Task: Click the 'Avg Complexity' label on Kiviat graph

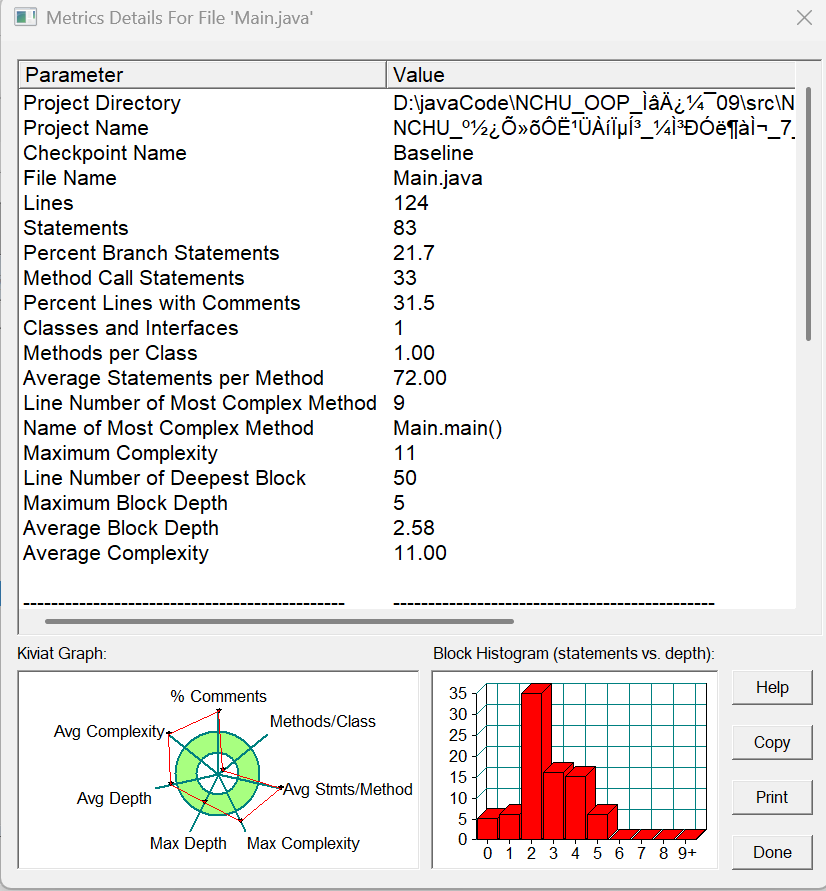Action: click(109, 731)
